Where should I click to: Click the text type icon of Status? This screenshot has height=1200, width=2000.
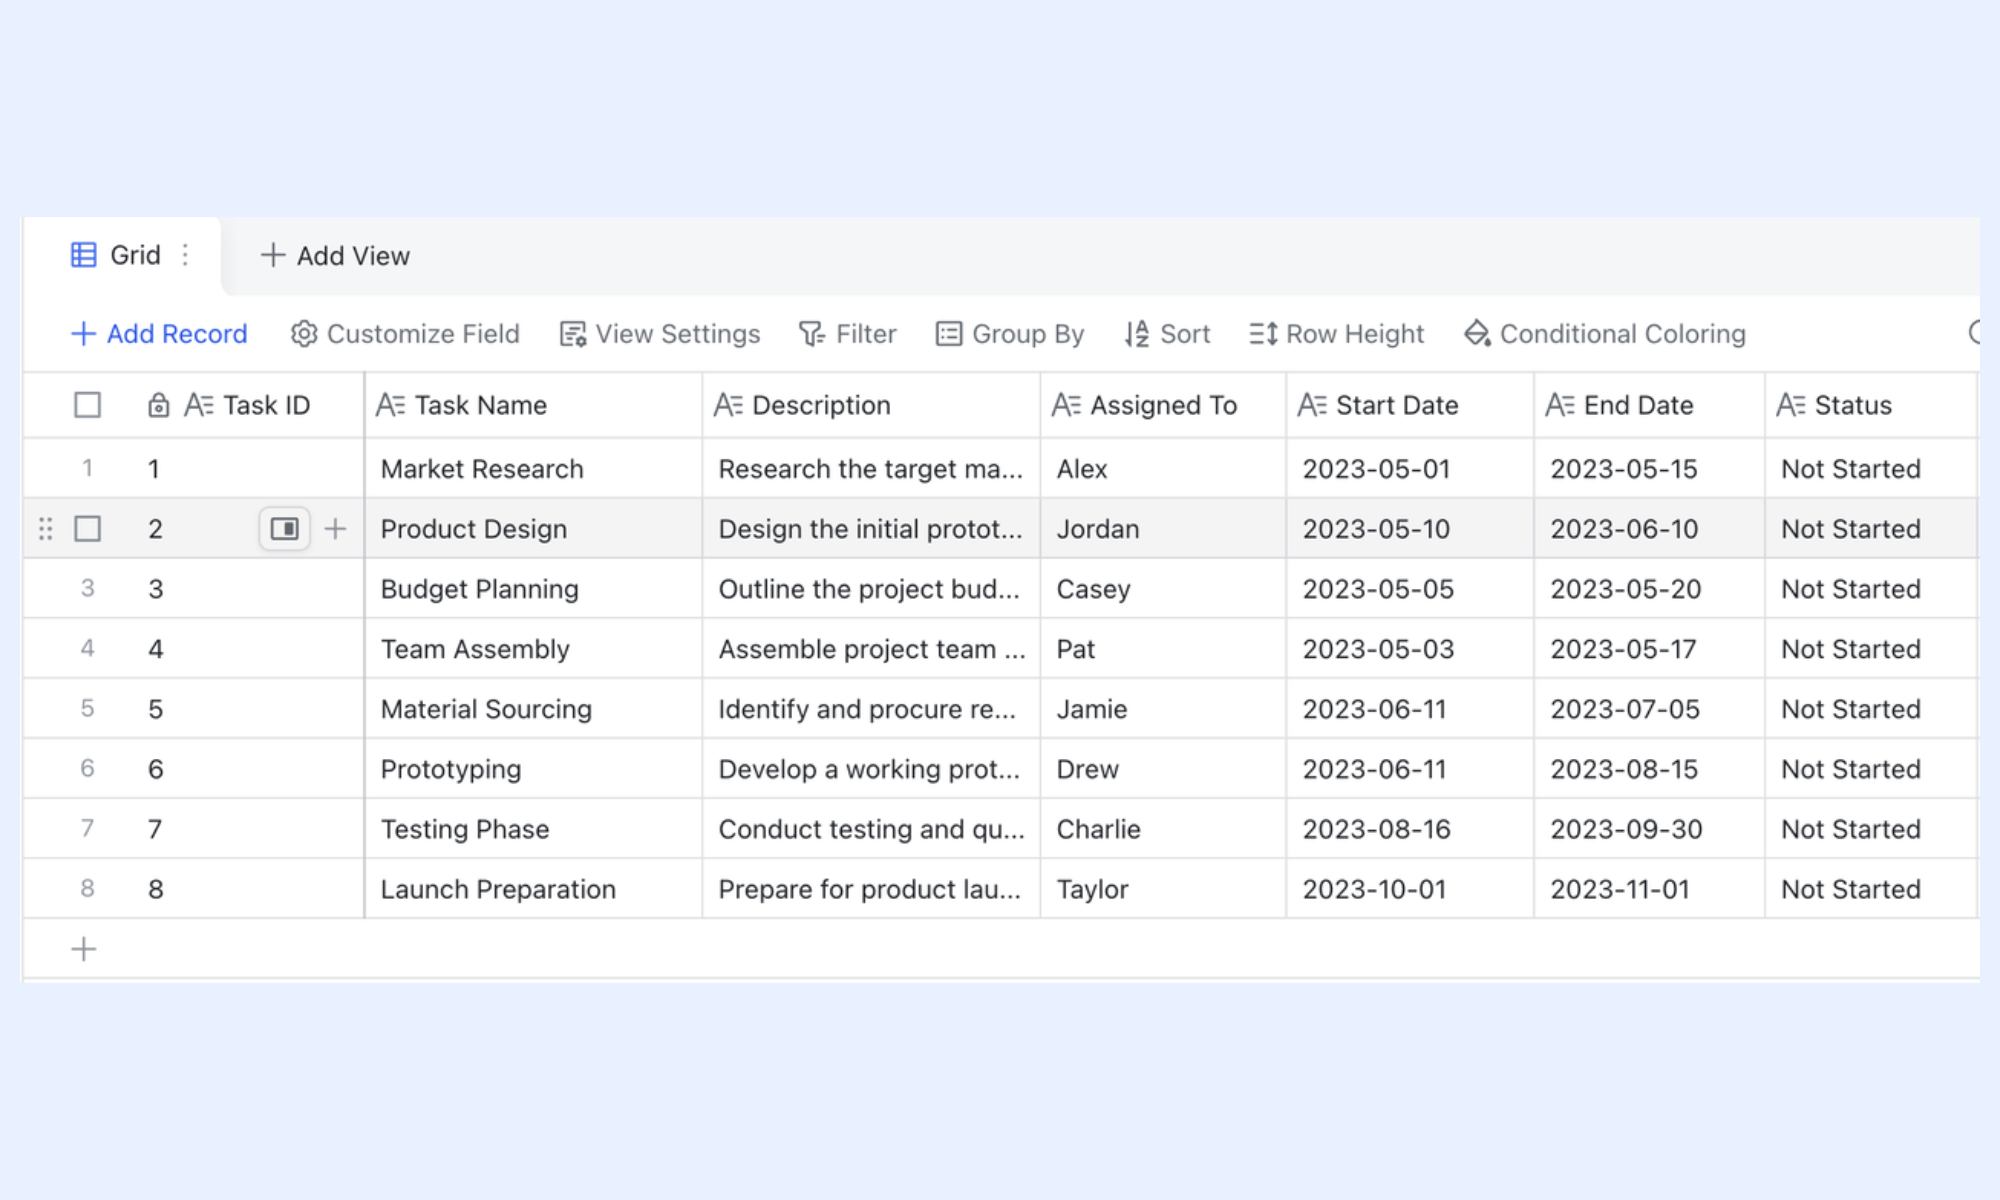(1791, 405)
